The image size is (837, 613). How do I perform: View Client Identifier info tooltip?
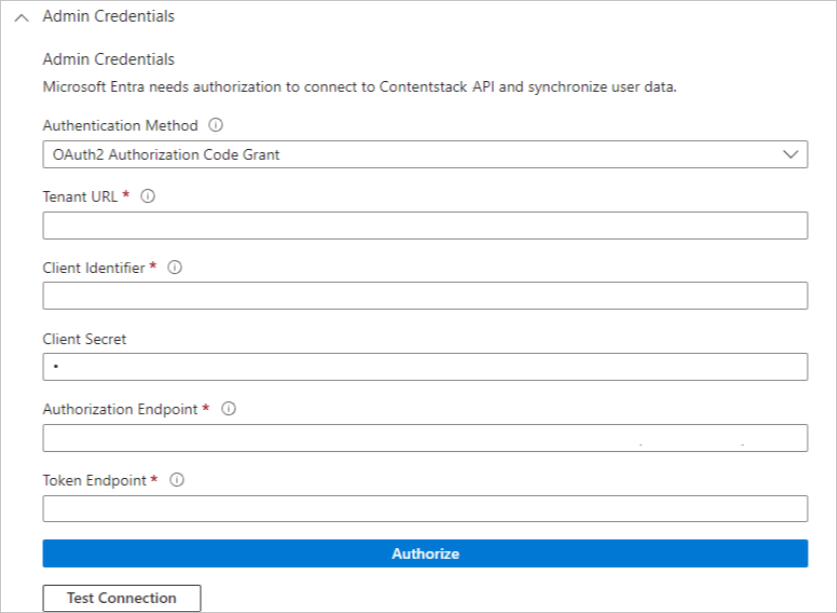pyautogui.click(x=175, y=267)
